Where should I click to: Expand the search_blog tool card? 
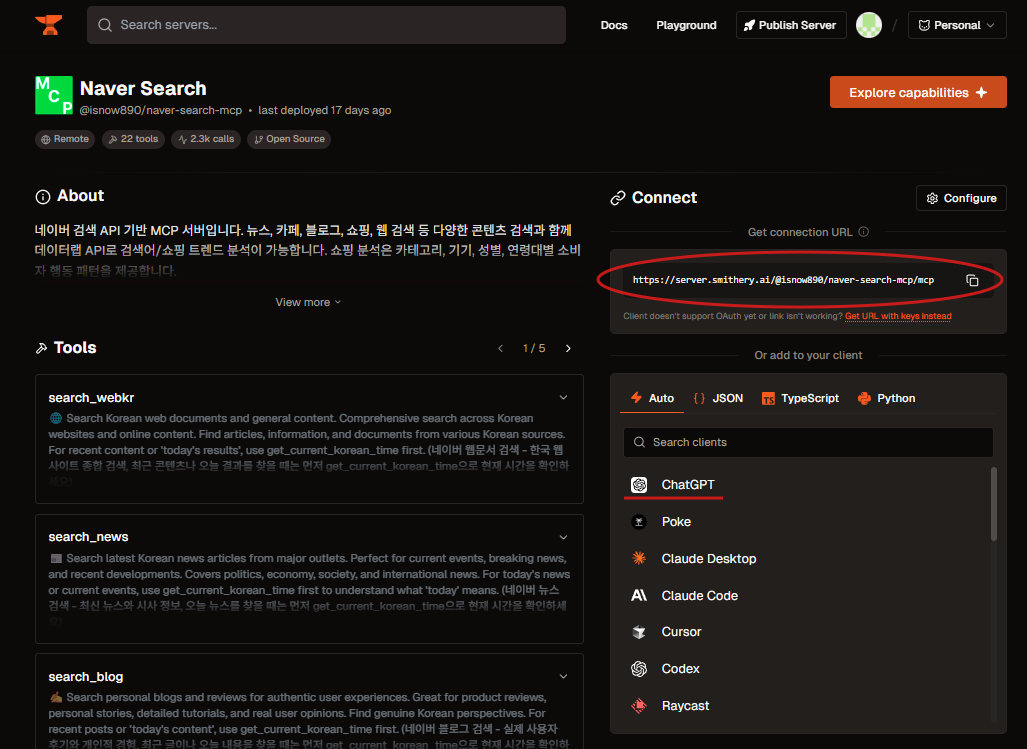click(x=563, y=676)
